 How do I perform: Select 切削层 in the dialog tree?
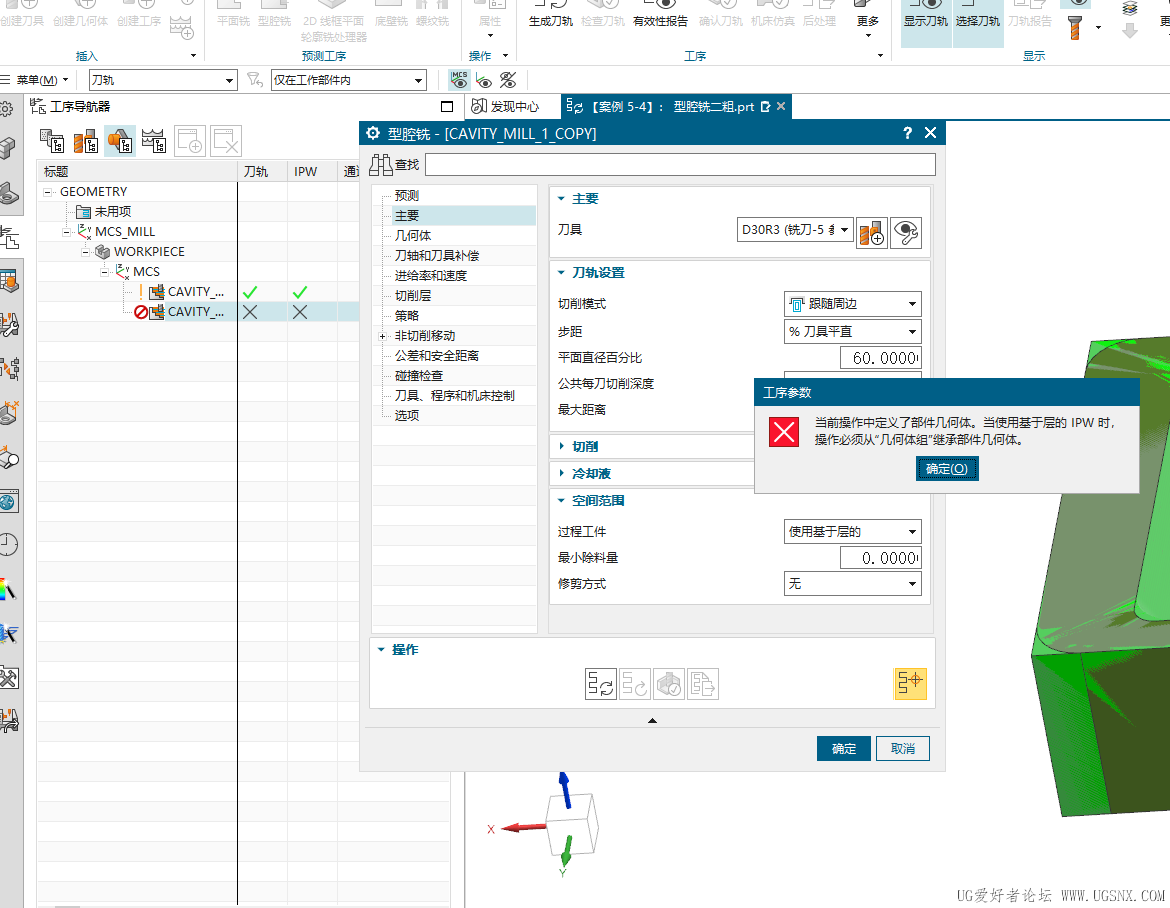(413, 295)
